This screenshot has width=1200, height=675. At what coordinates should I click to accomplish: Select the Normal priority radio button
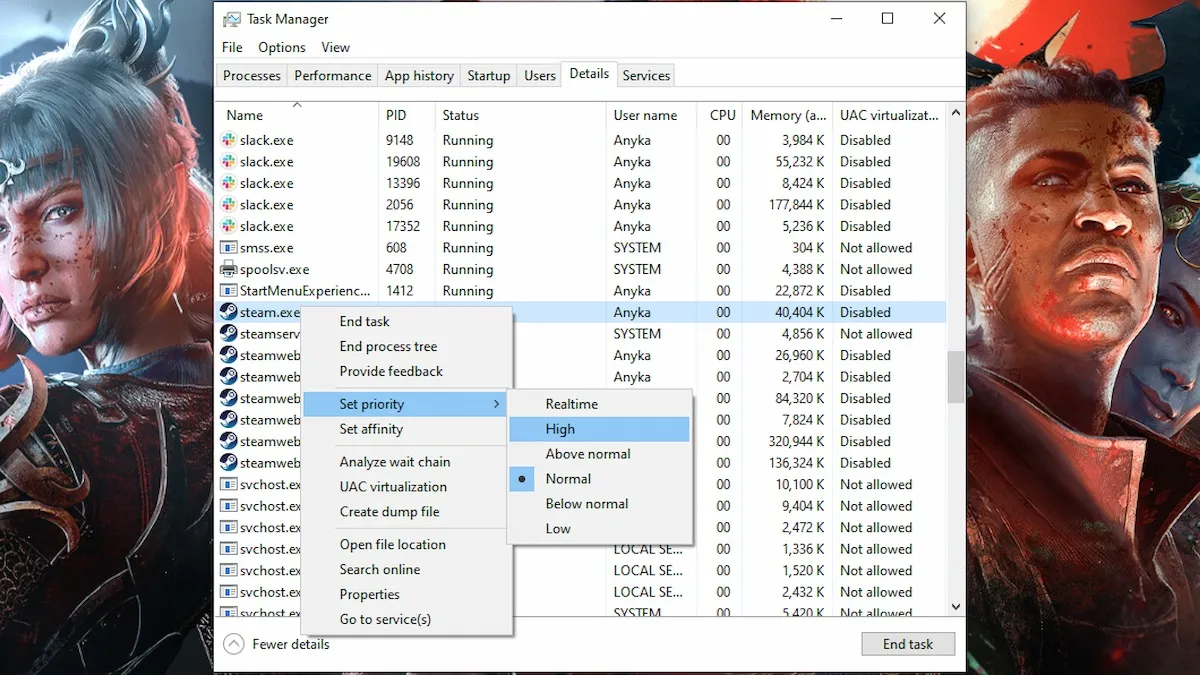[x=521, y=478]
